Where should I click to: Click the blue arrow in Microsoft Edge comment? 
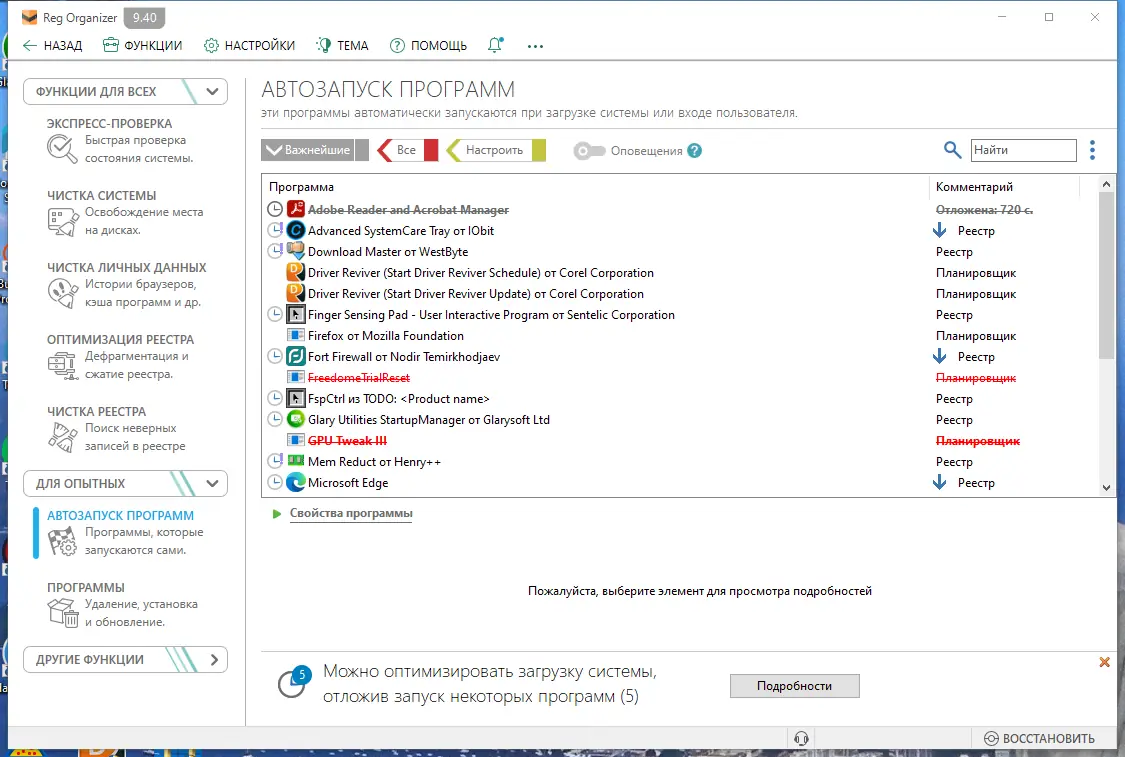click(x=939, y=483)
